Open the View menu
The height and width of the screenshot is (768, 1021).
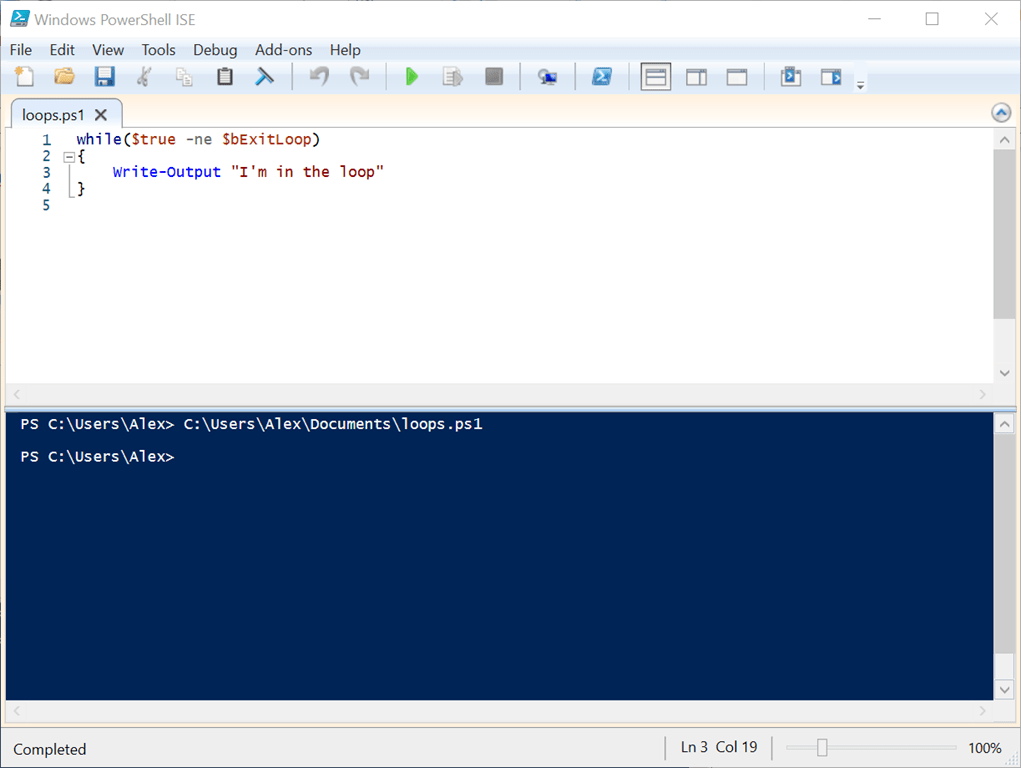pos(108,50)
